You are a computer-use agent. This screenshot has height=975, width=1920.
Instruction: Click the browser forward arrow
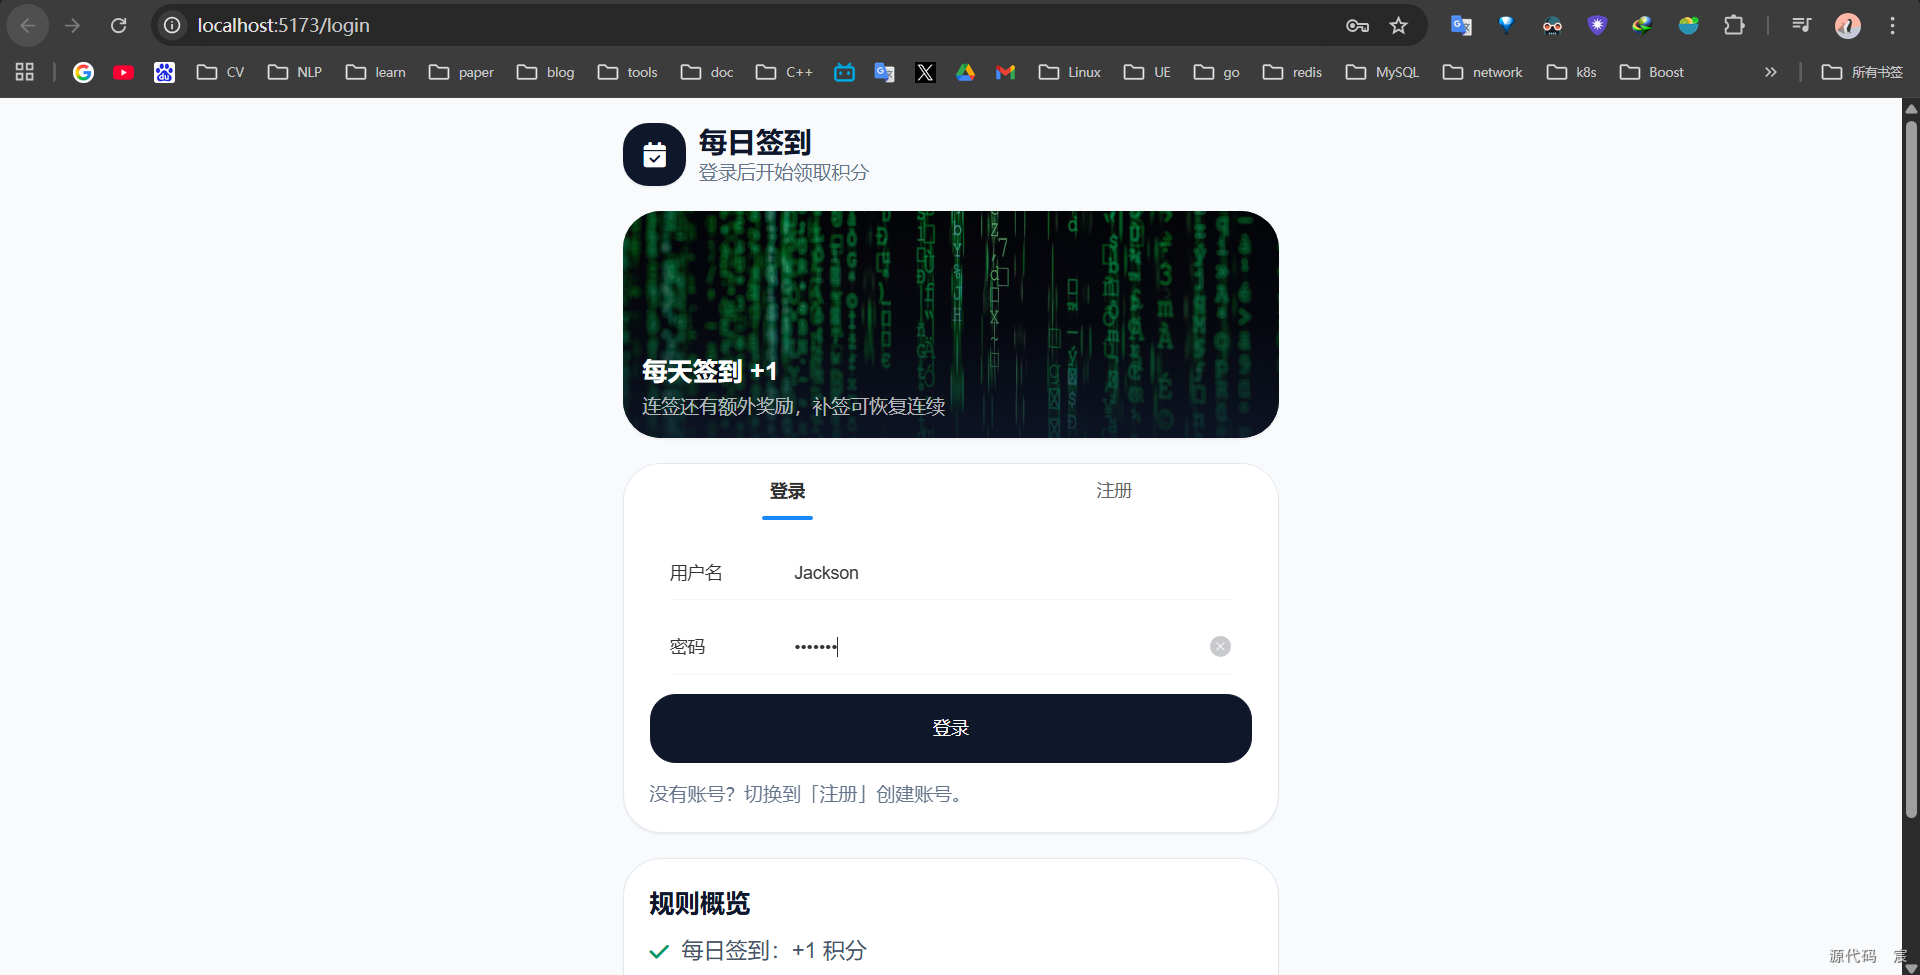tap(72, 25)
